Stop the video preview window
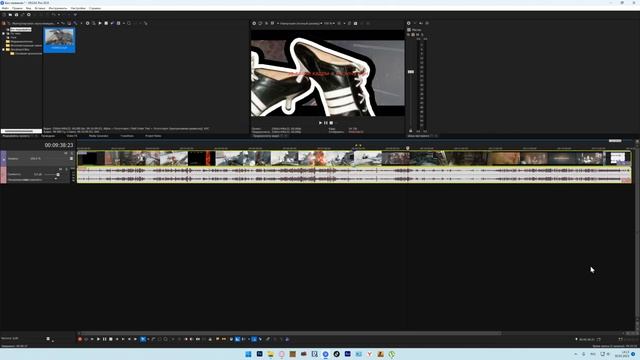Image resolution: width=640 pixels, height=360 pixels. (x=331, y=122)
